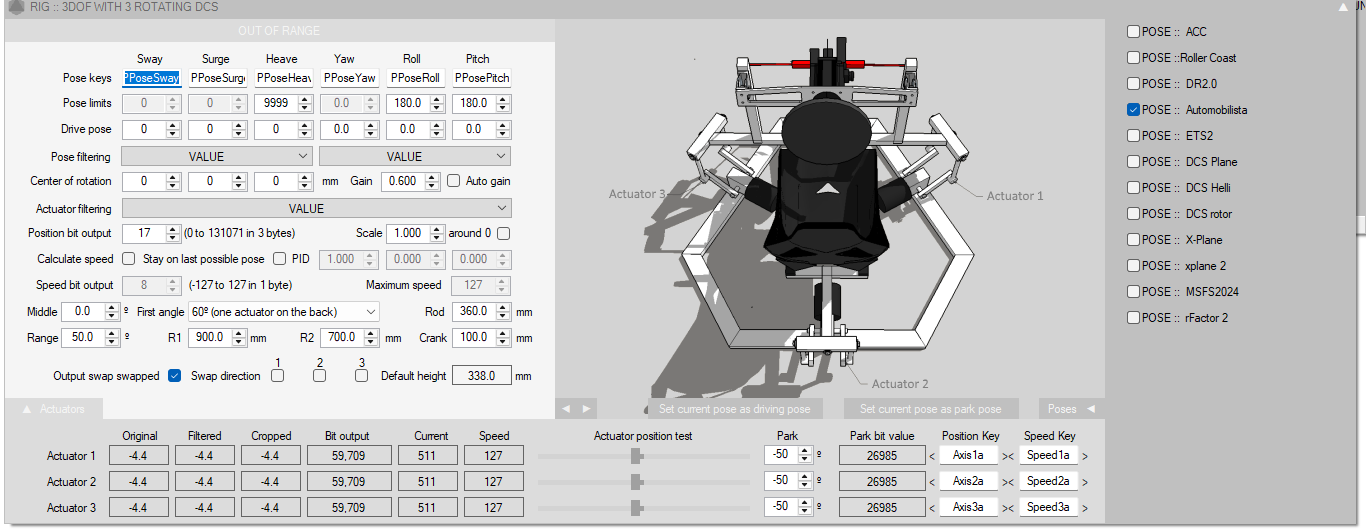Expand the Actuator filtering dropdown

pos(316,208)
